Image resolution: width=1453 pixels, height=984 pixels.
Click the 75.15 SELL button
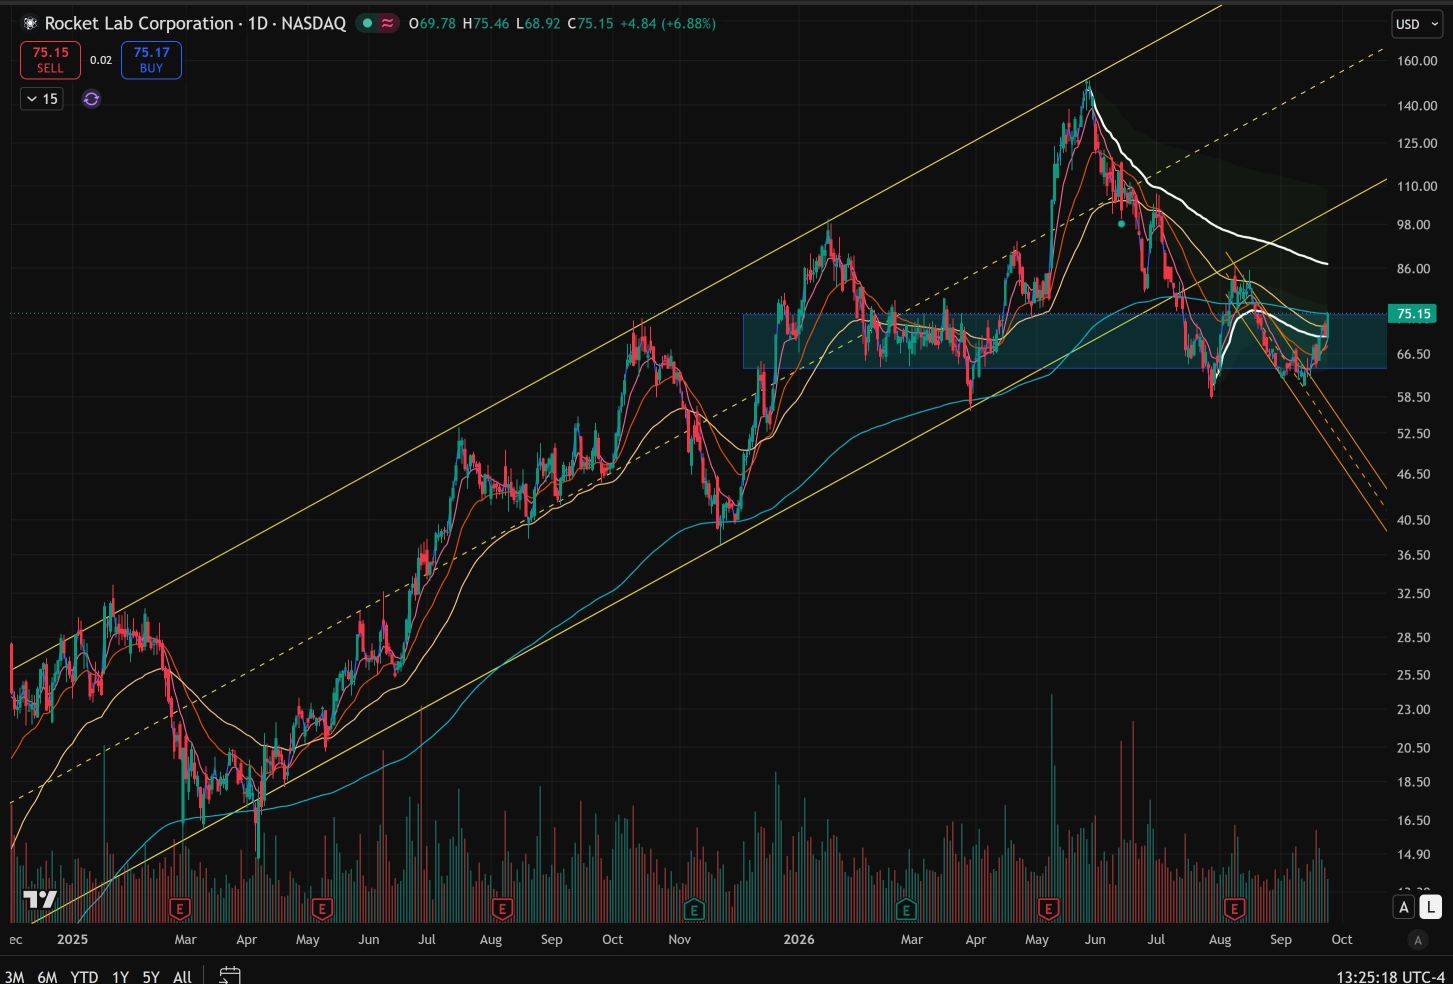click(x=50, y=60)
